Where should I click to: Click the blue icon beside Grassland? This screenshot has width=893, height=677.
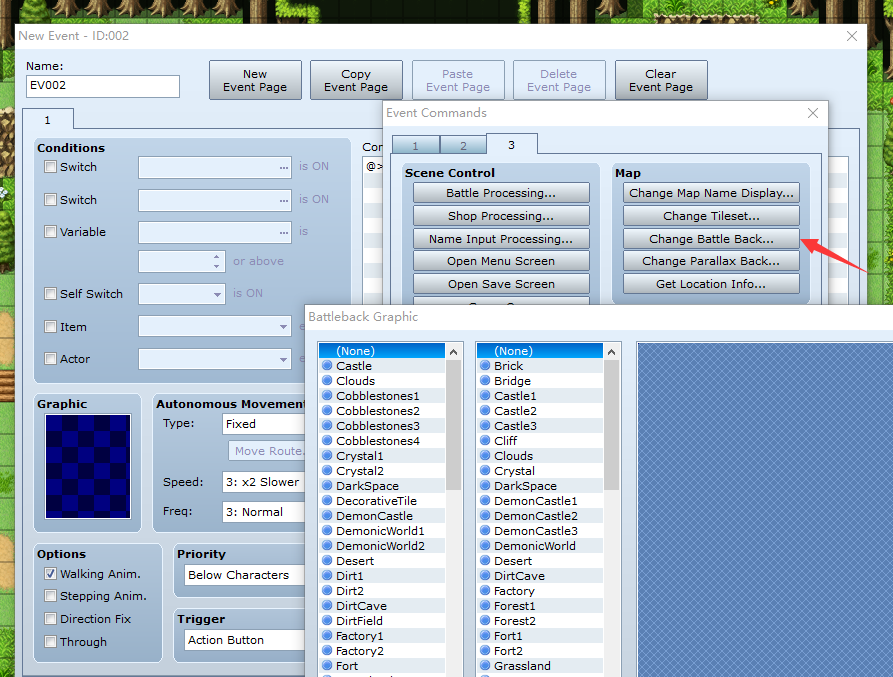point(485,666)
